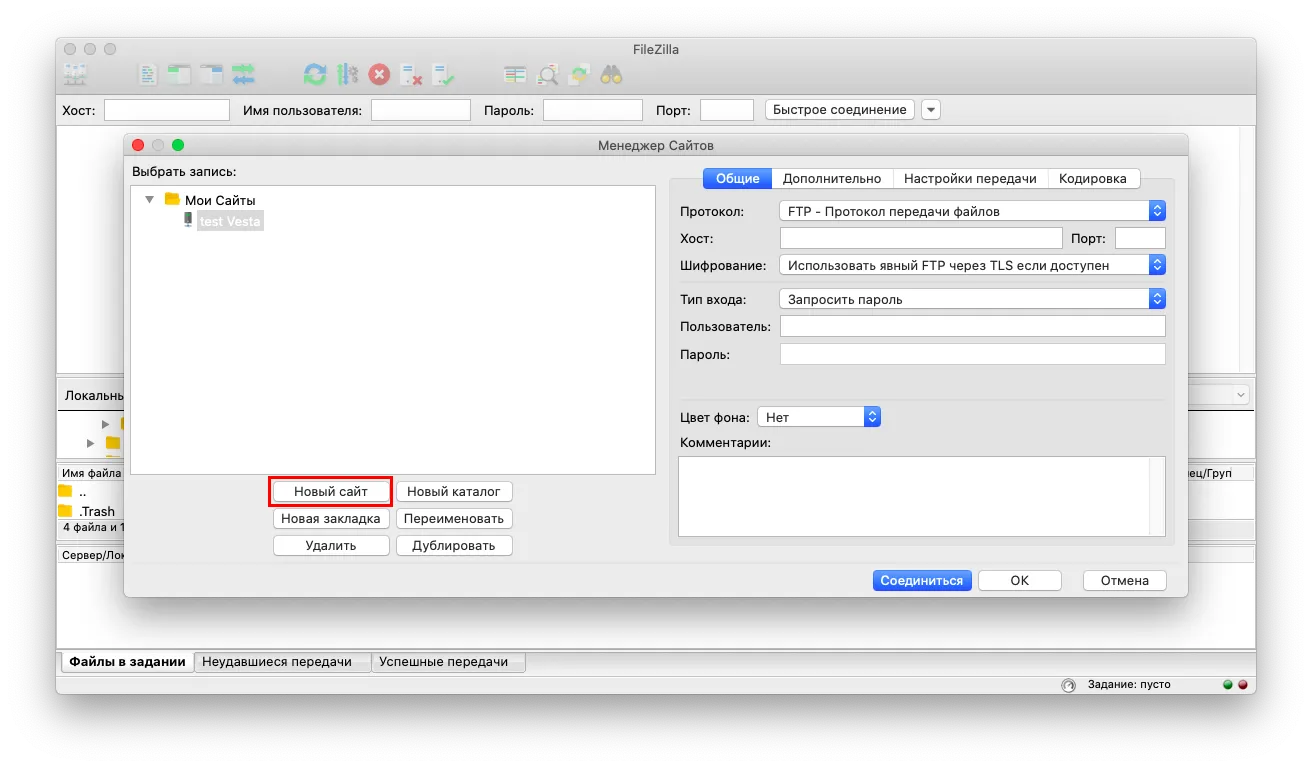
Task: Select the test Vesta site entry
Action: 230,221
